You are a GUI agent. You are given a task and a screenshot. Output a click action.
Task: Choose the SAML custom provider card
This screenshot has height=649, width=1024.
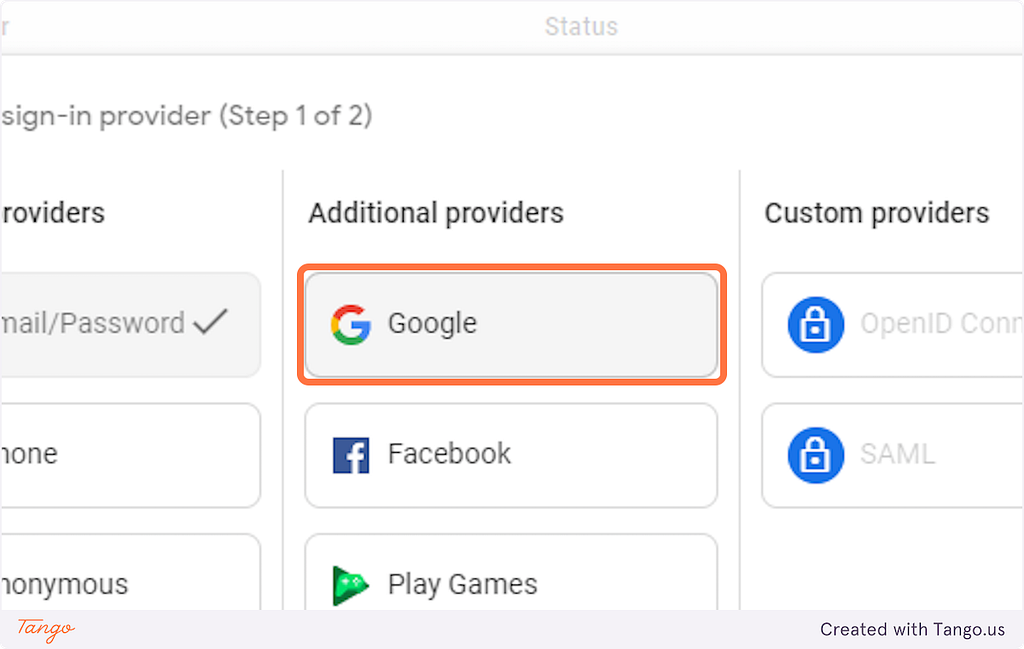coord(893,455)
